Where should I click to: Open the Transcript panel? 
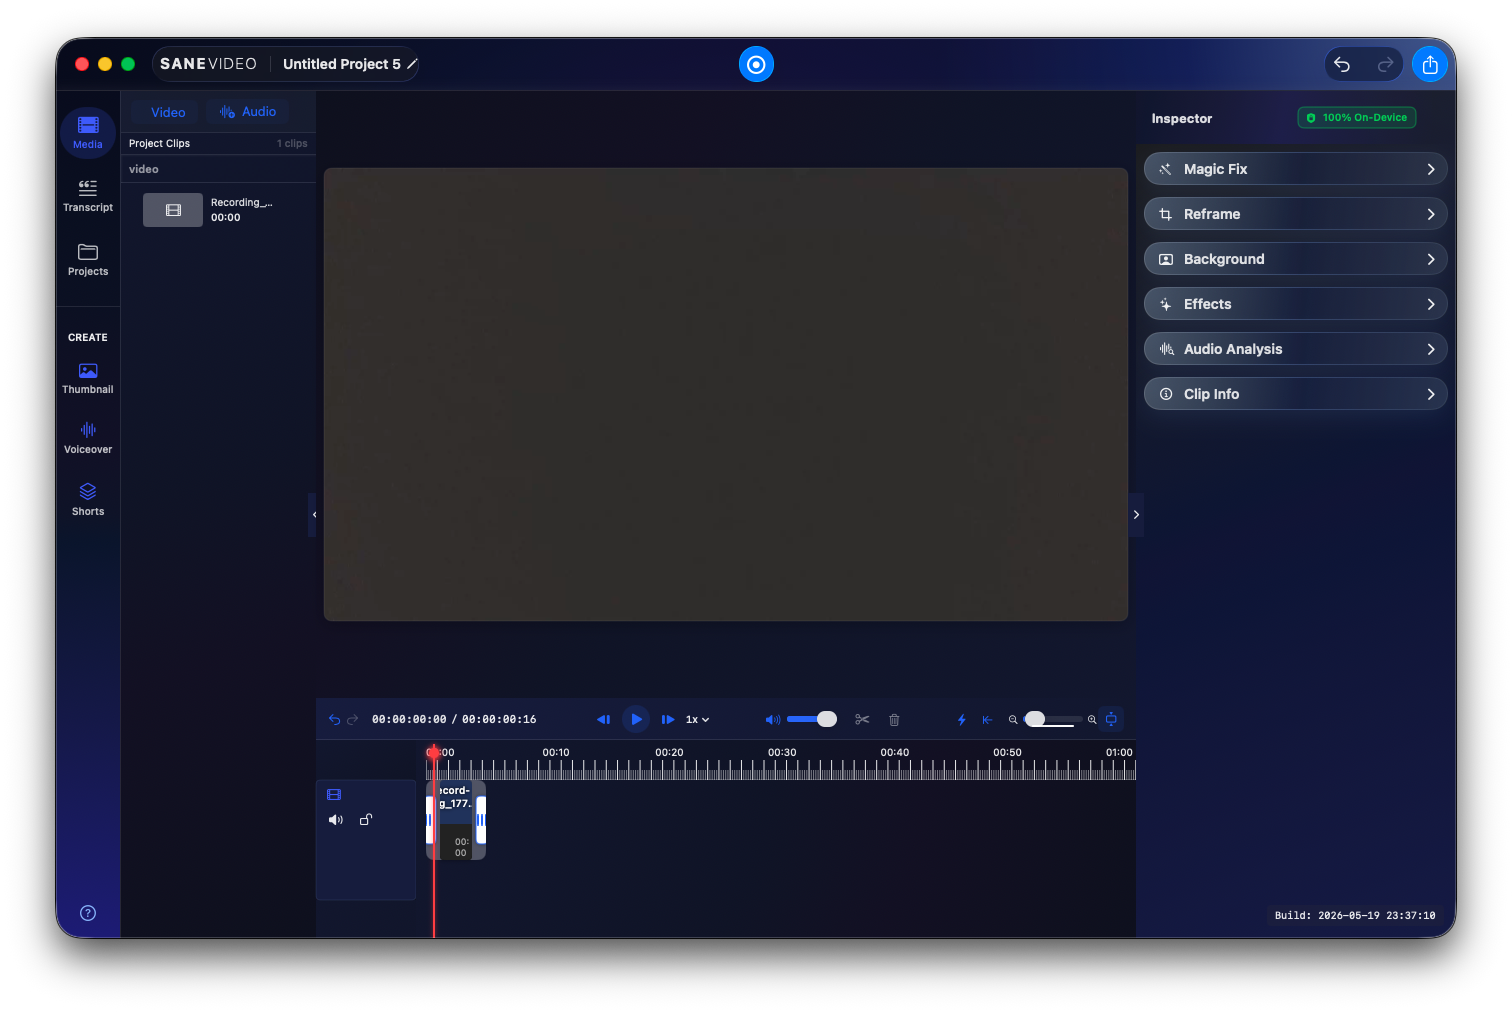88,196
